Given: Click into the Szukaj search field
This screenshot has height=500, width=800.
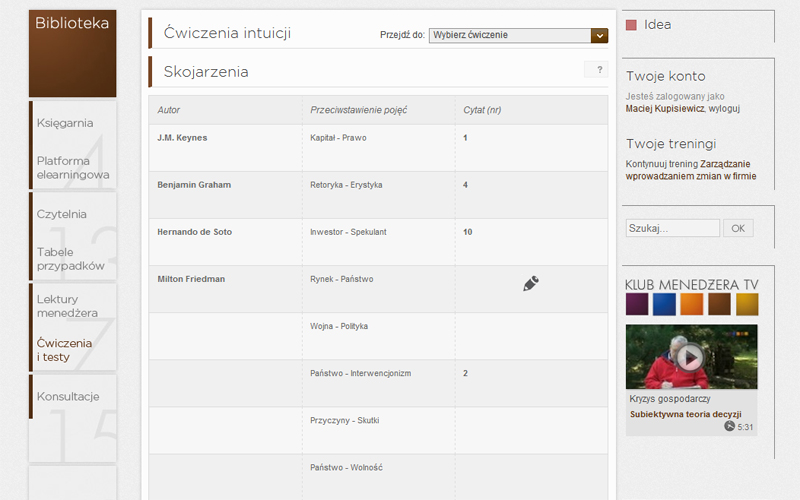Looking at the screenshot, I should (x=672, y=228).
